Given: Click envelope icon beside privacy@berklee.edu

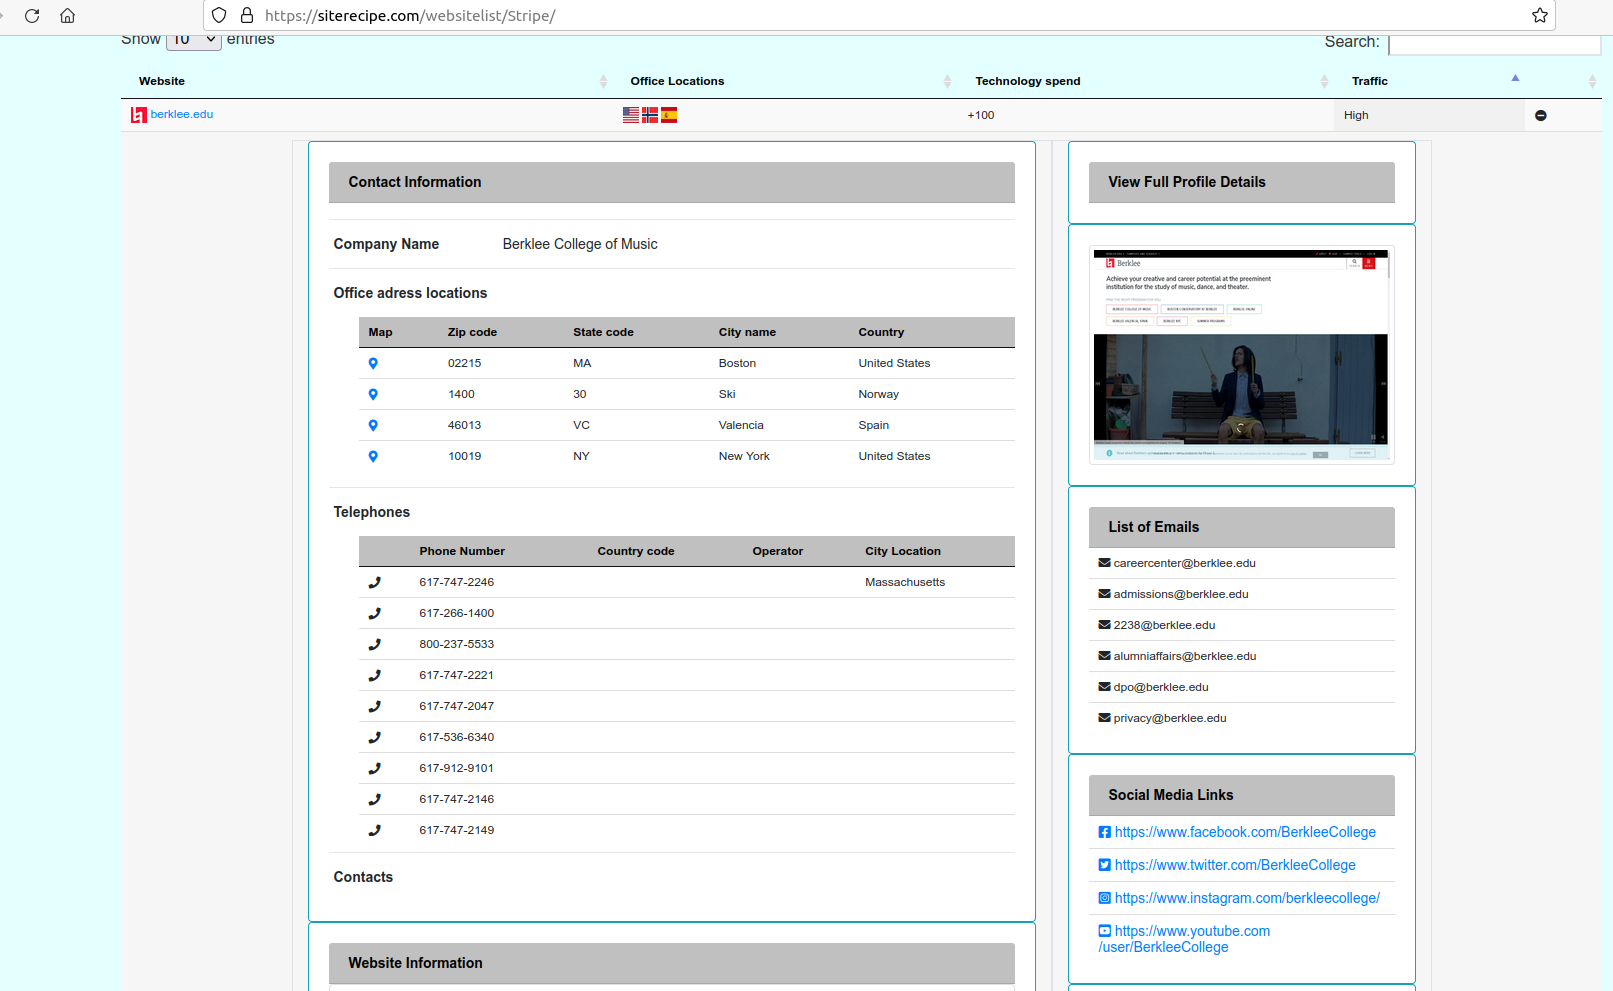Looking at the screenshot, I should [1105, 718].
